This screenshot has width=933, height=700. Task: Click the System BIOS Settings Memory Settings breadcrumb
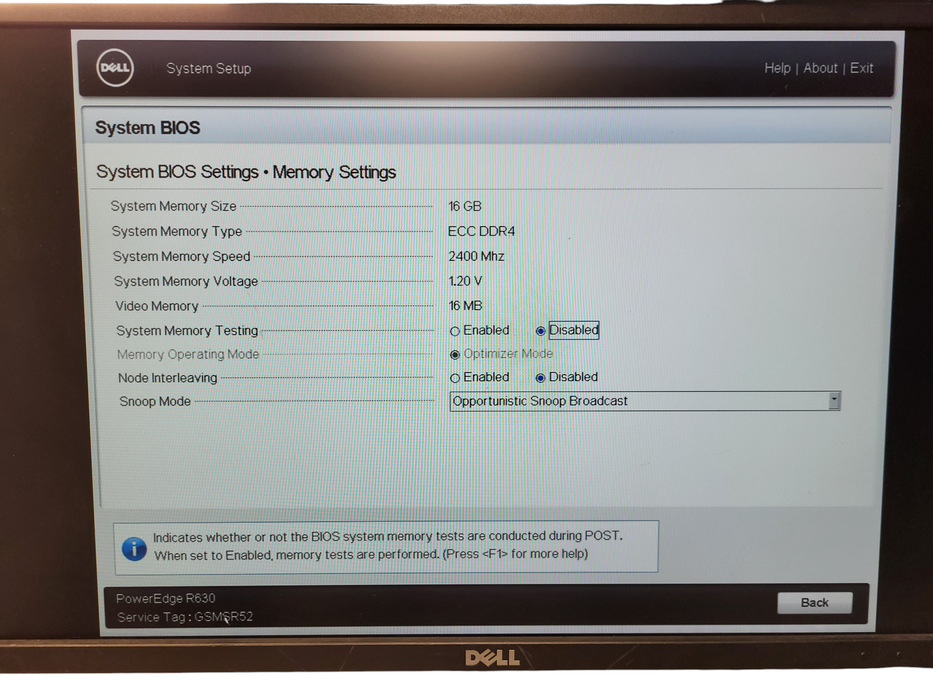246,172
